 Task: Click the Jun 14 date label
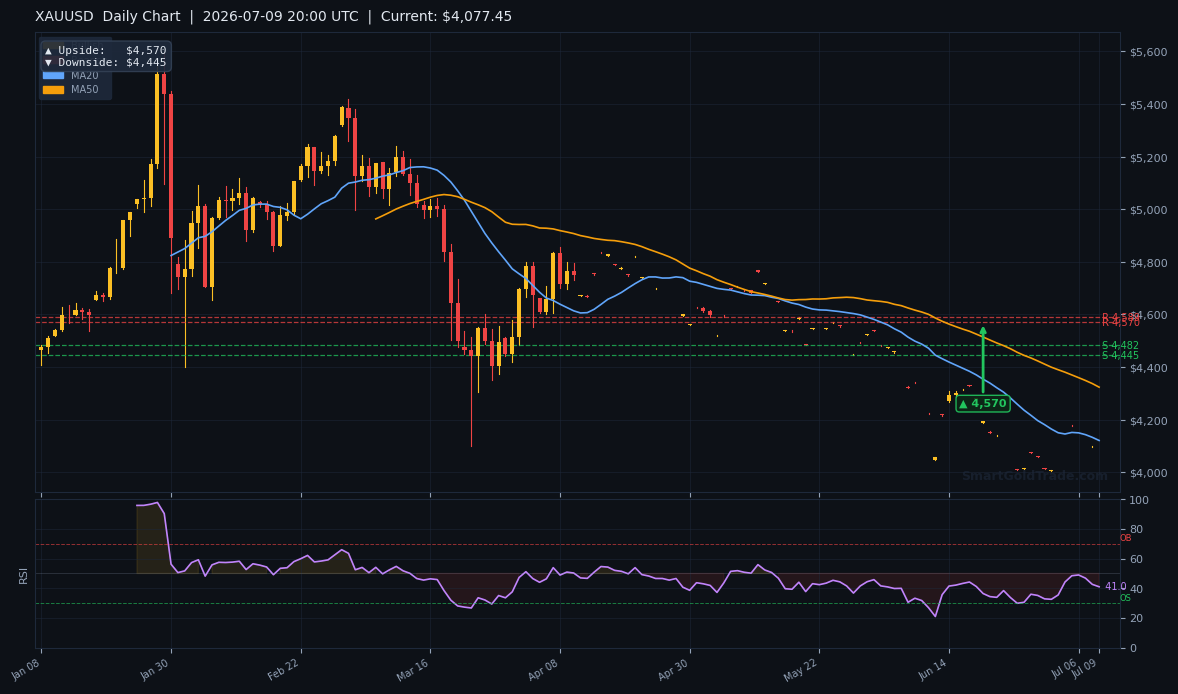[932, 669]
